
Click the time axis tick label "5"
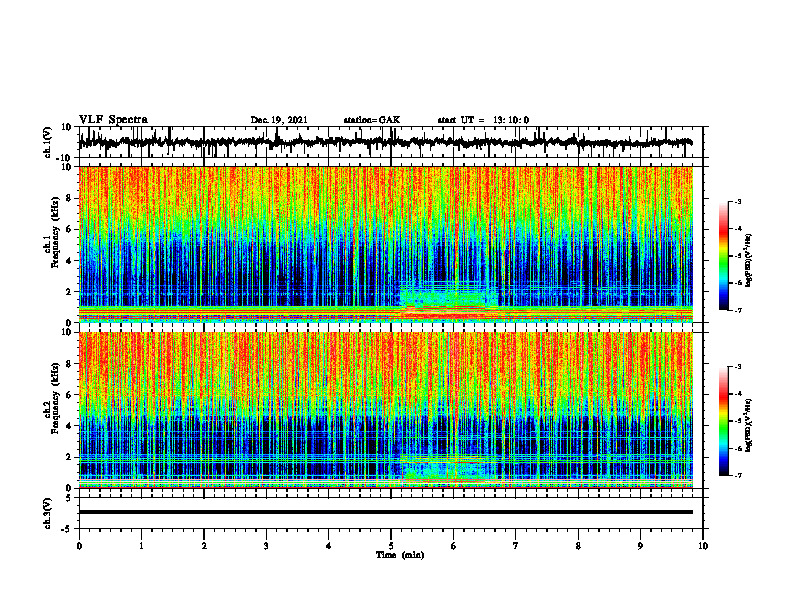click(x=391, y=546)
